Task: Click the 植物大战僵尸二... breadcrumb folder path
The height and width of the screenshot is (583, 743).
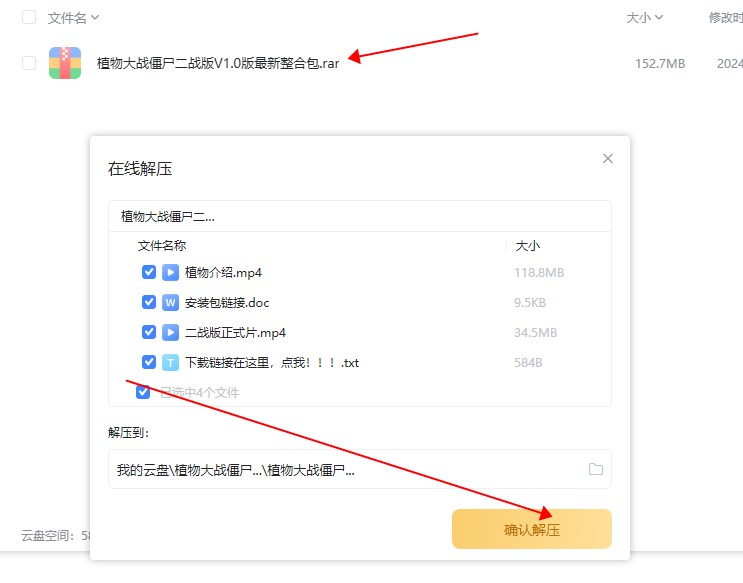Action: (168, 216)
